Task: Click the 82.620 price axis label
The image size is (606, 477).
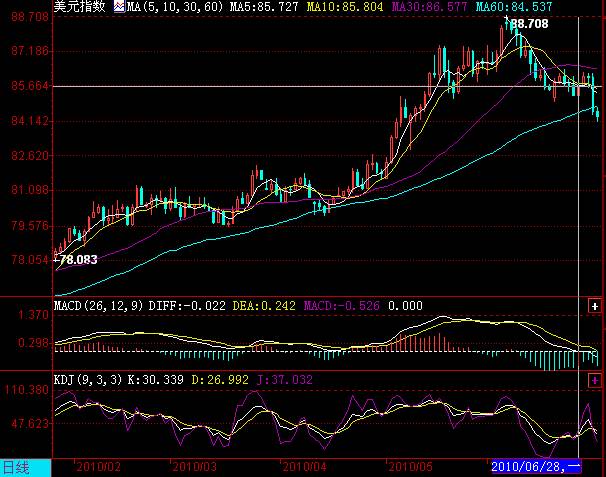Action: click(x=30, y=156)
